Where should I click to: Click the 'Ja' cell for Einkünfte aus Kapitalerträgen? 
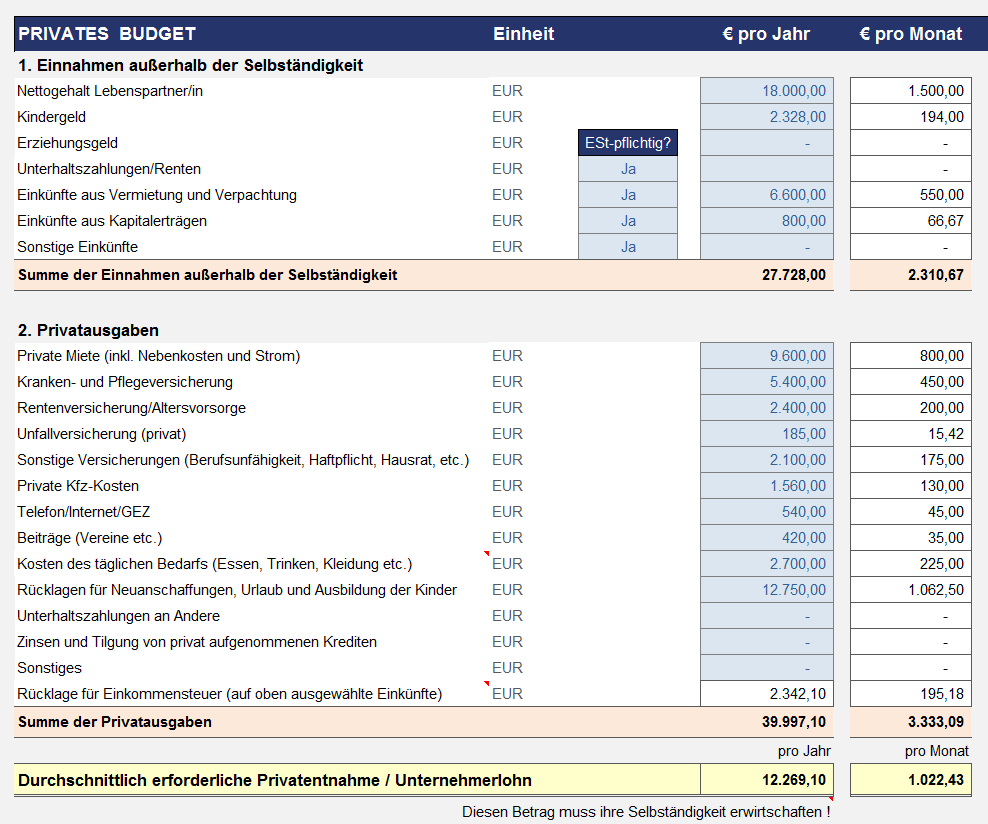point(628,221)
